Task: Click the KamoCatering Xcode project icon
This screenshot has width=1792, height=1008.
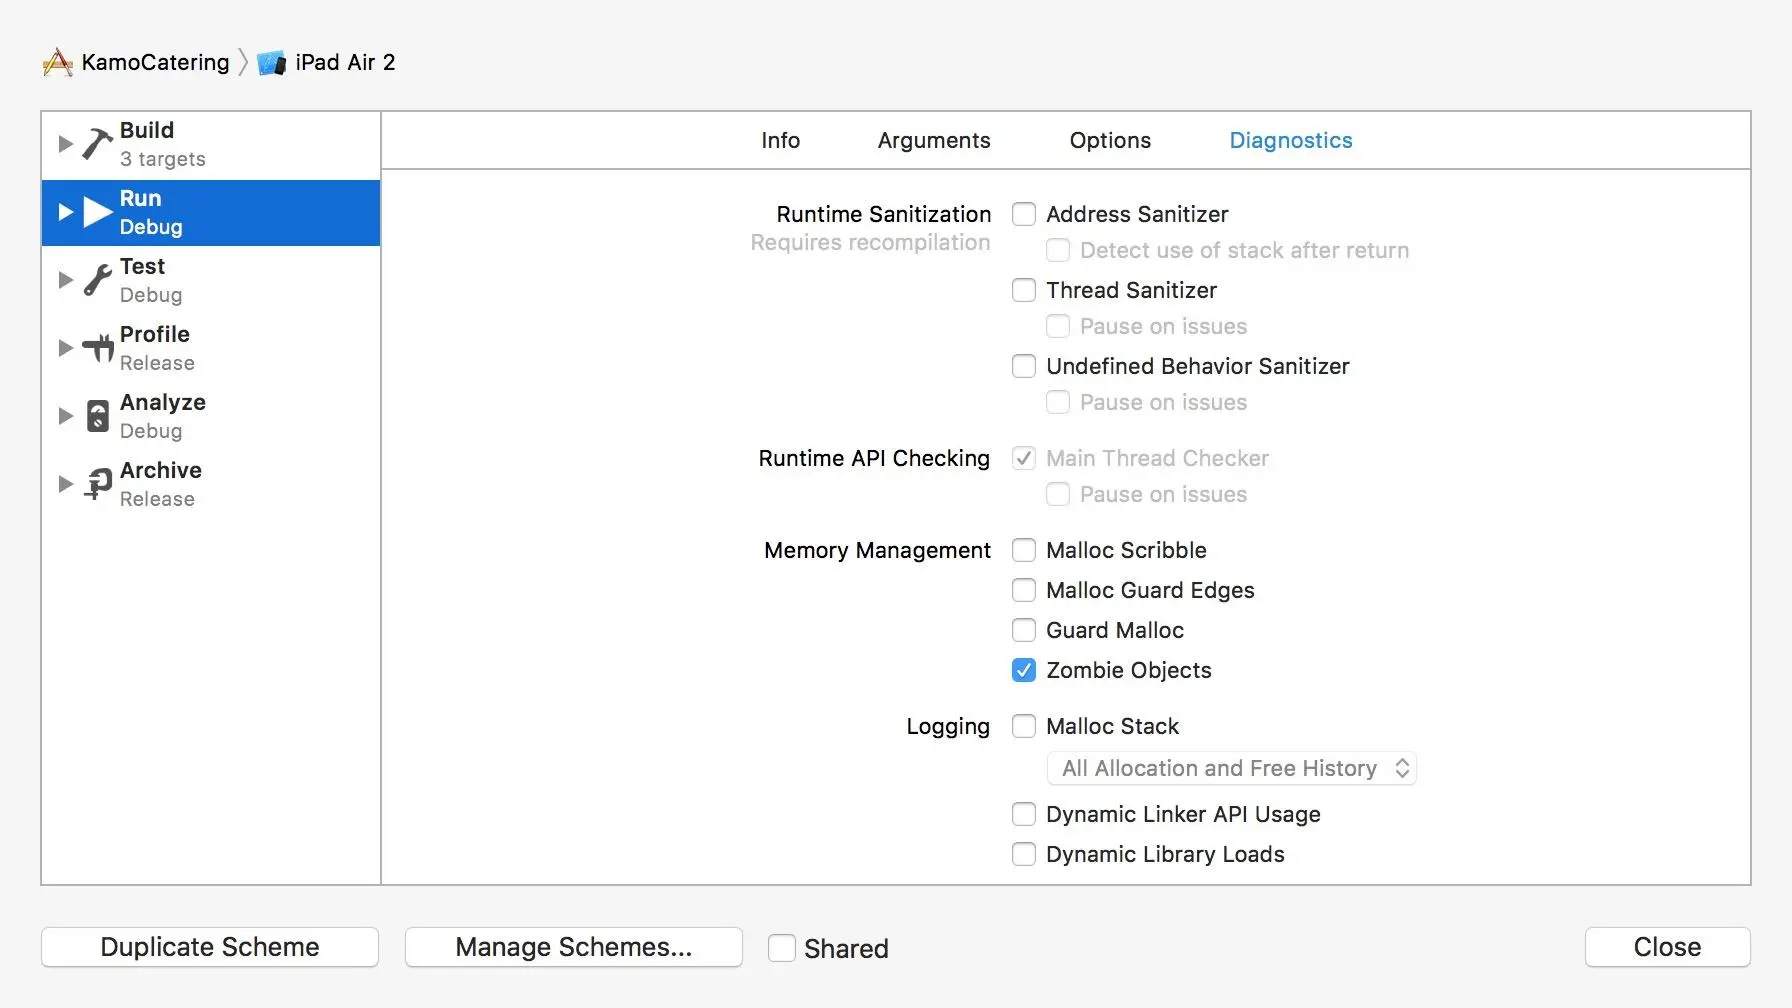Action: [x=58, y=63]
